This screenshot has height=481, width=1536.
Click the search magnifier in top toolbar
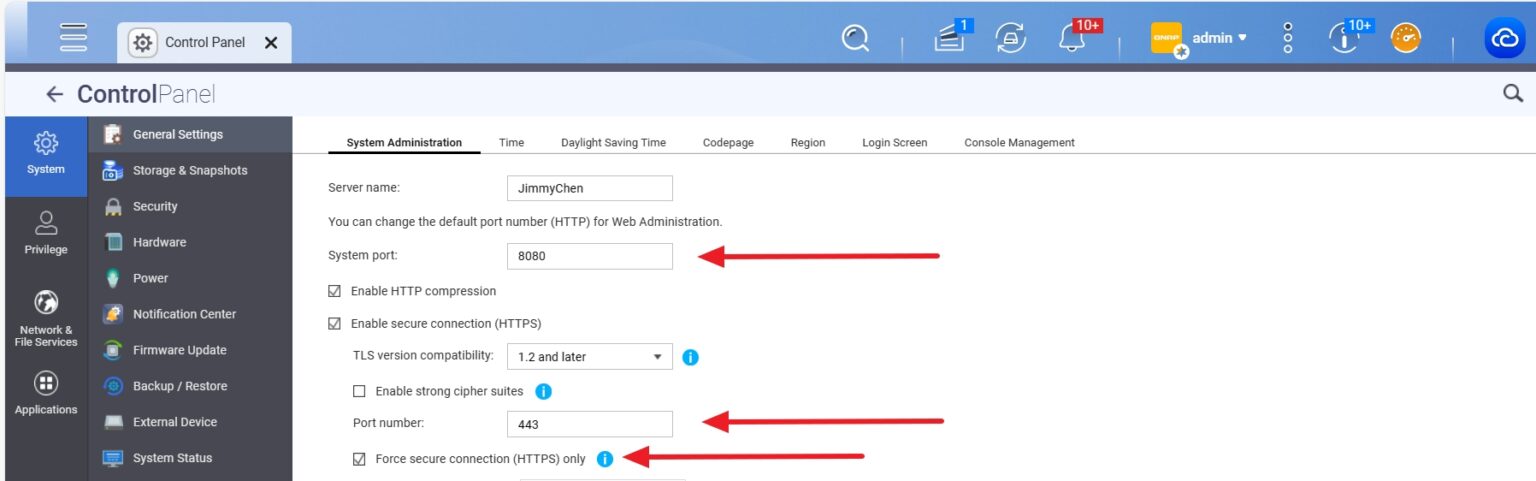[x=856, y=38]
